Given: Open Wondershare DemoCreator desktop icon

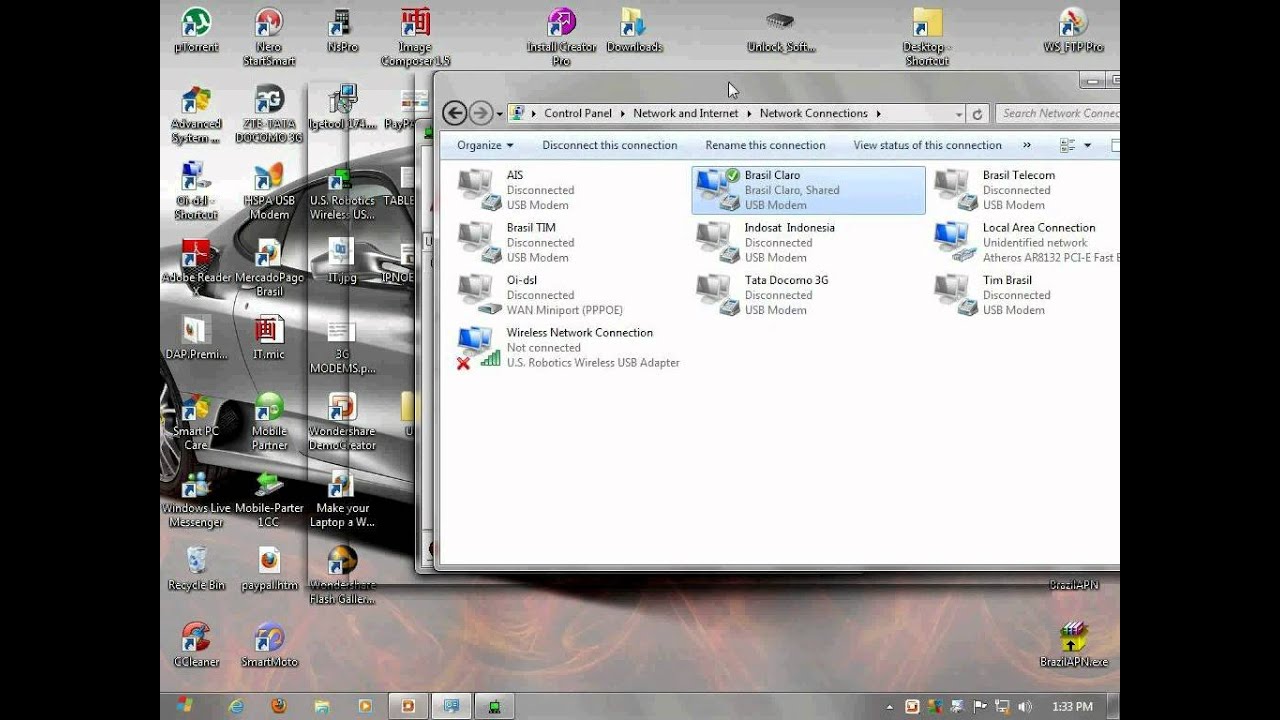Looking at the screenshot, I should 342,422.
